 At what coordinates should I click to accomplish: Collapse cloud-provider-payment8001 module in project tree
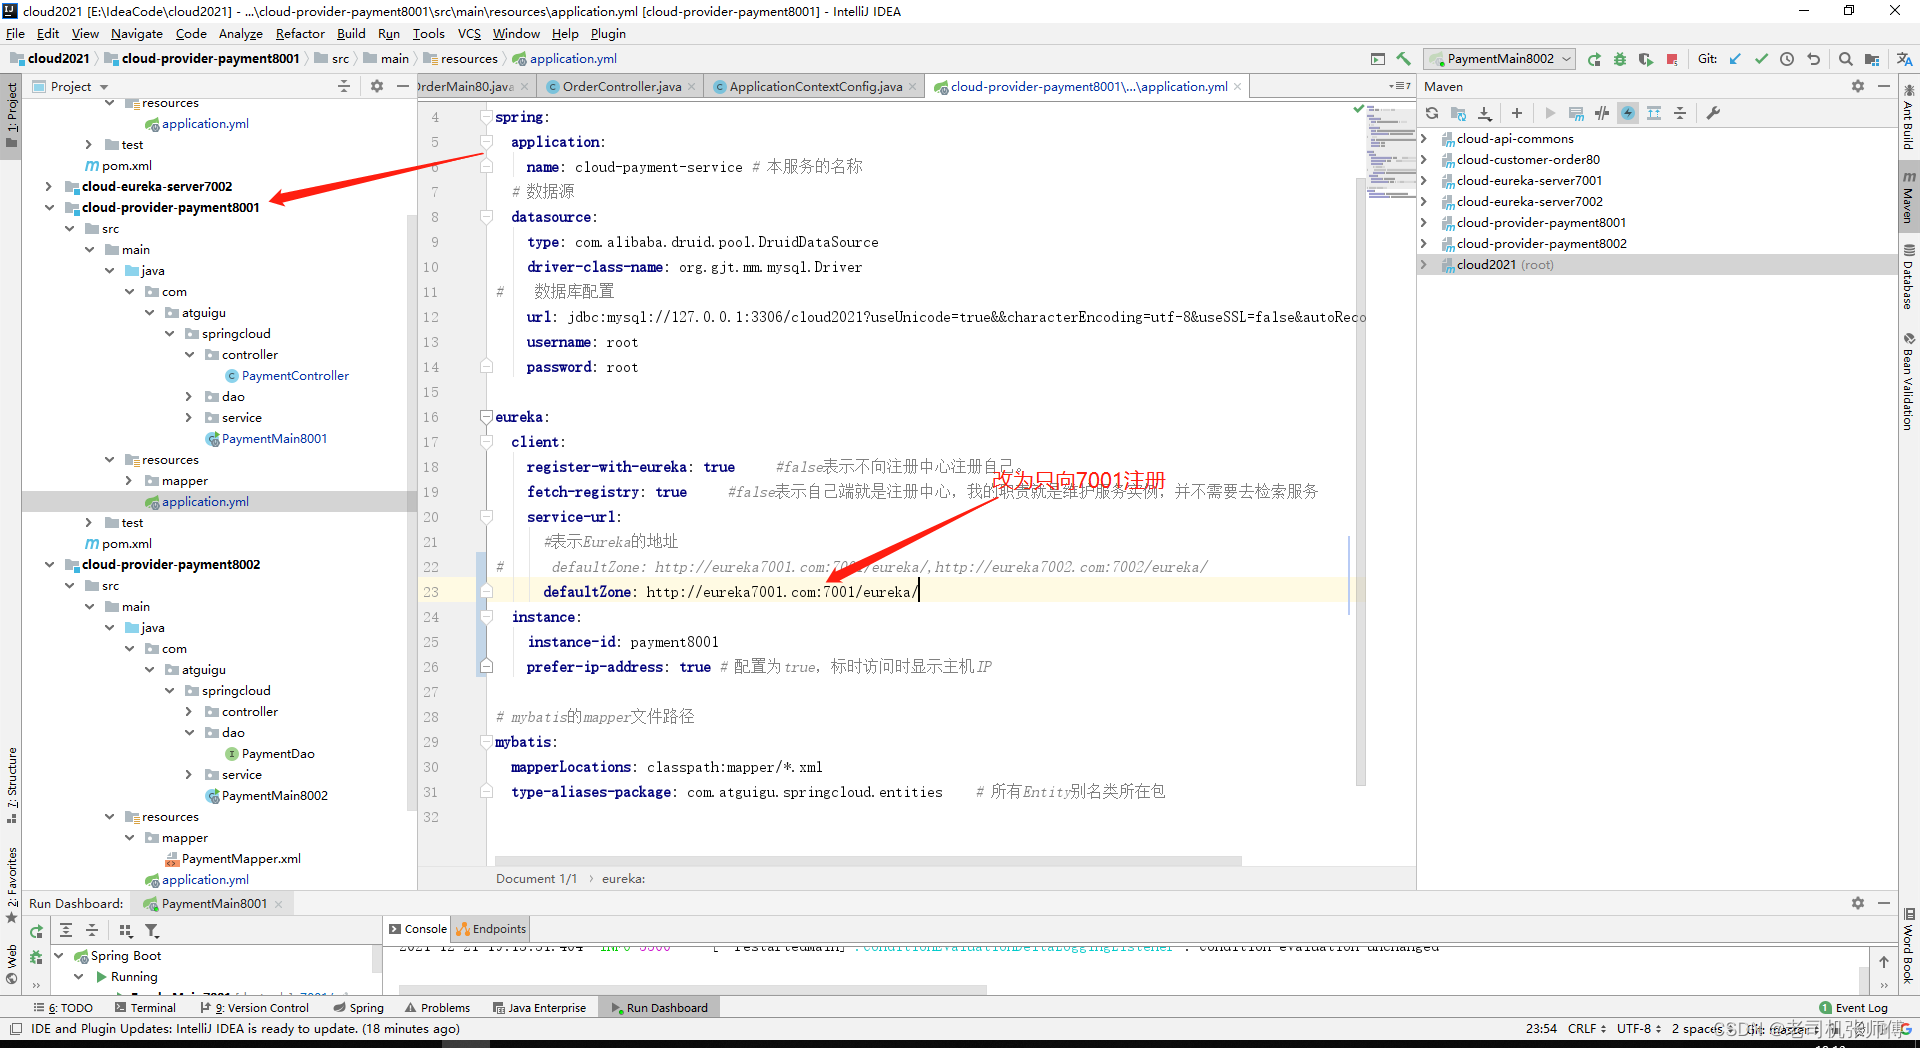pos(49,208)
